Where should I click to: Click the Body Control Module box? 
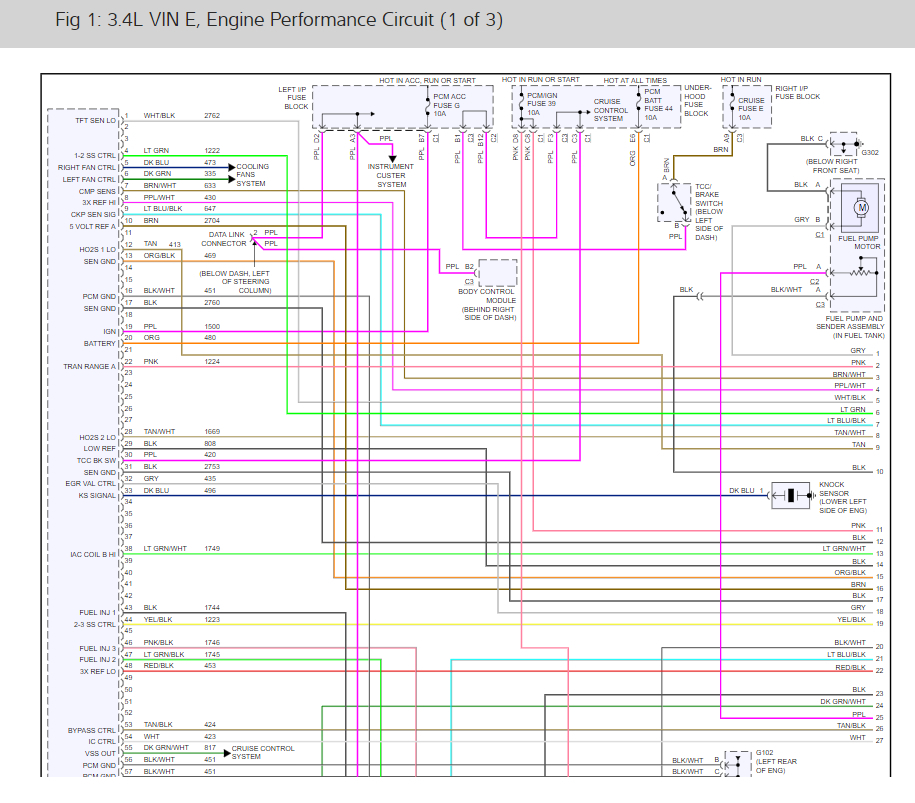(x=498, y=273)
